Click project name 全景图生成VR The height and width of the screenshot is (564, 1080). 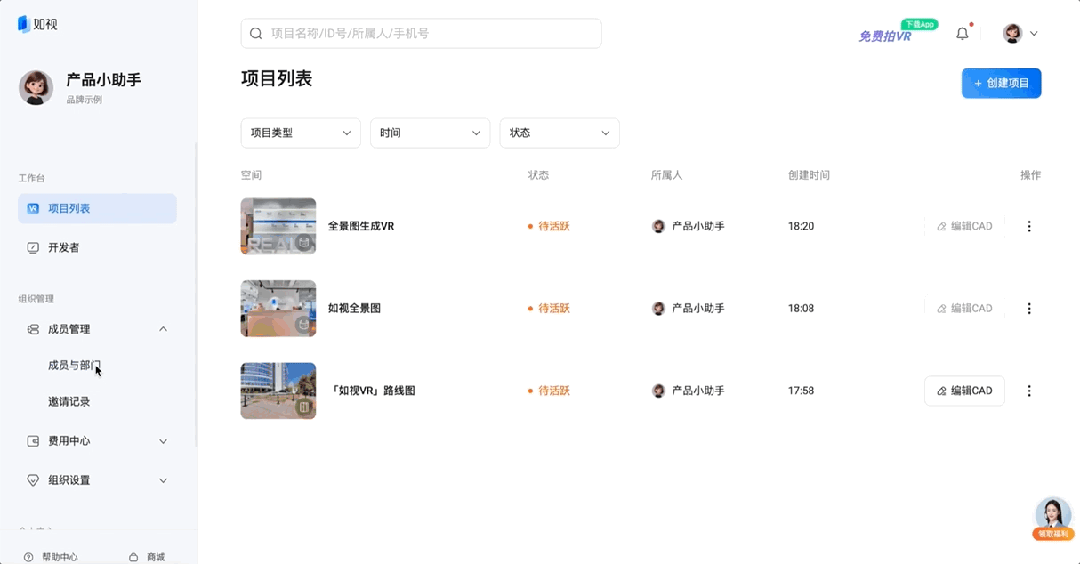click(361, 226)
